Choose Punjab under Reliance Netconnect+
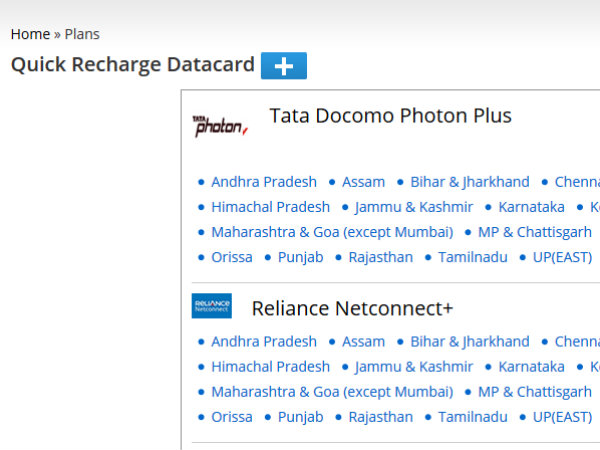This screenshot has width=600, height=450. (x=300, y=417)
